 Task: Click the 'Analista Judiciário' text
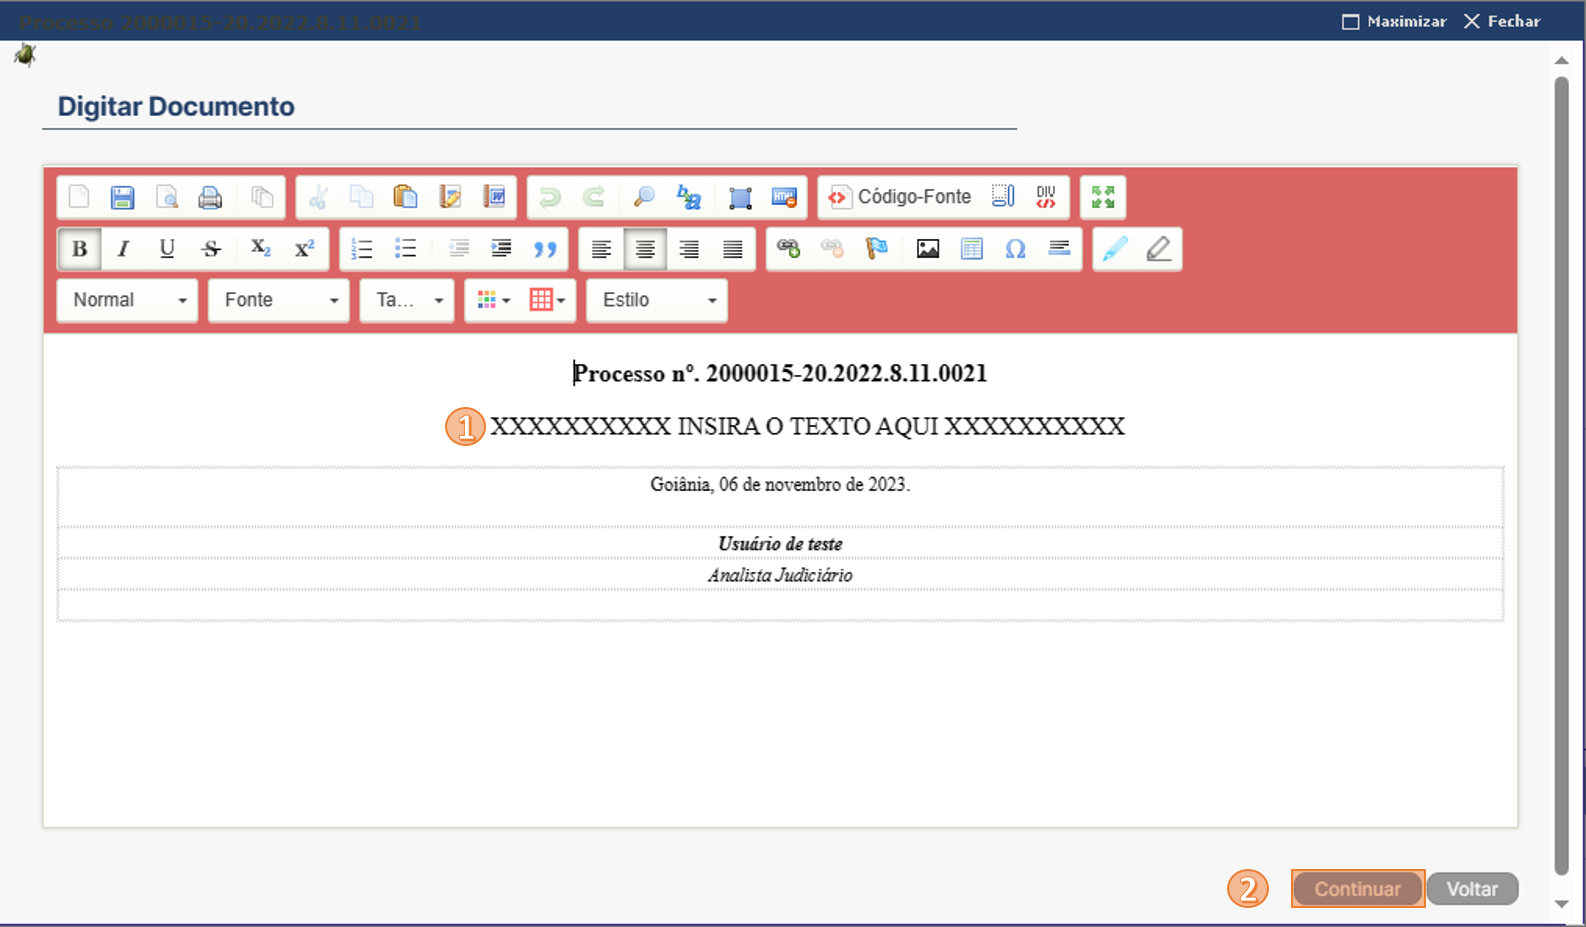tap(780, 575)
